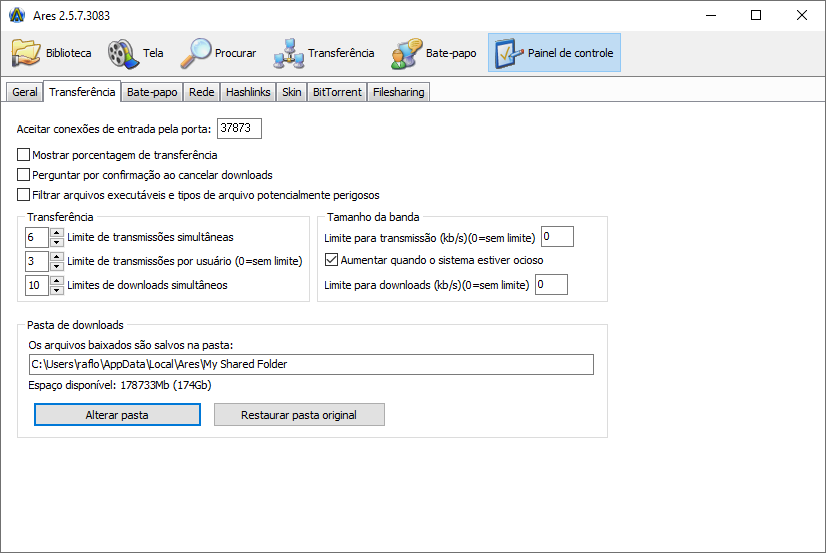
Task: Increase limit of simultaneous transmissions
Action: pos(56,233)
